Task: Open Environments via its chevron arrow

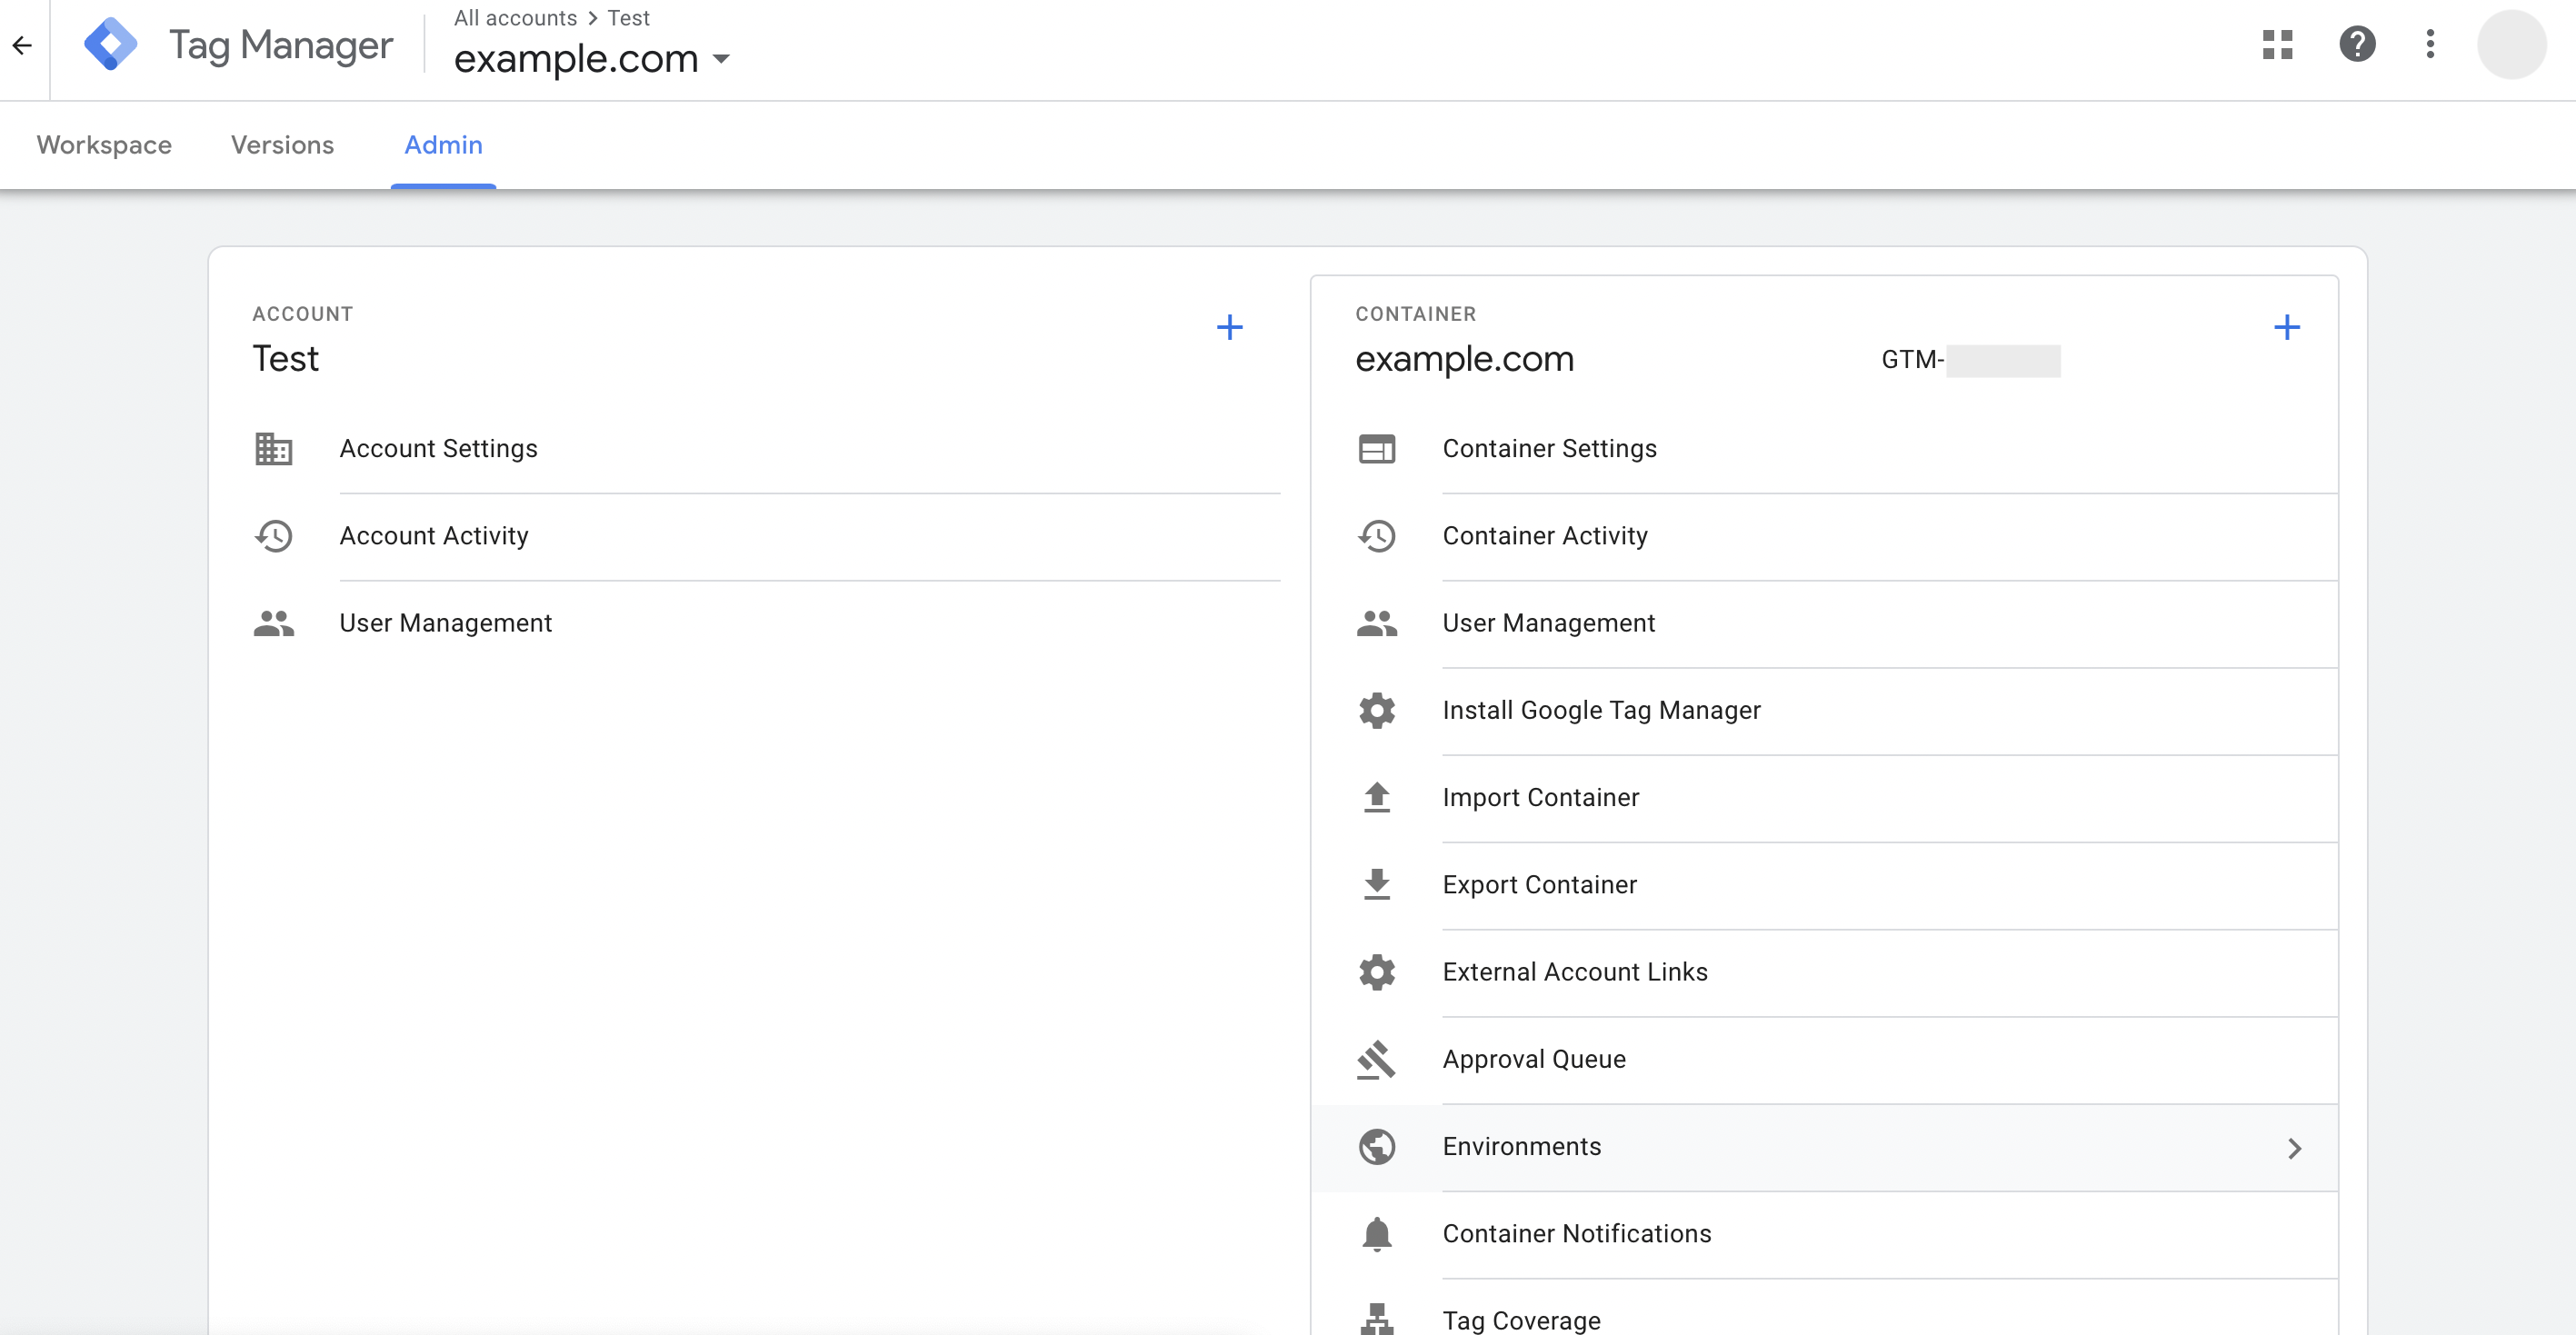Action: tap(2294, 1148)
